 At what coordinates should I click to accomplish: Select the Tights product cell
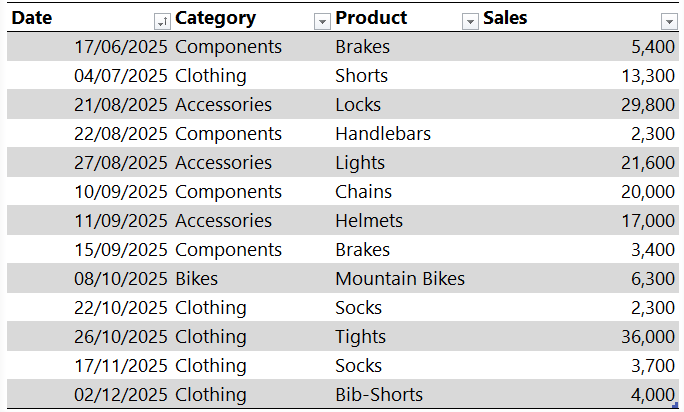pos(360,337)
